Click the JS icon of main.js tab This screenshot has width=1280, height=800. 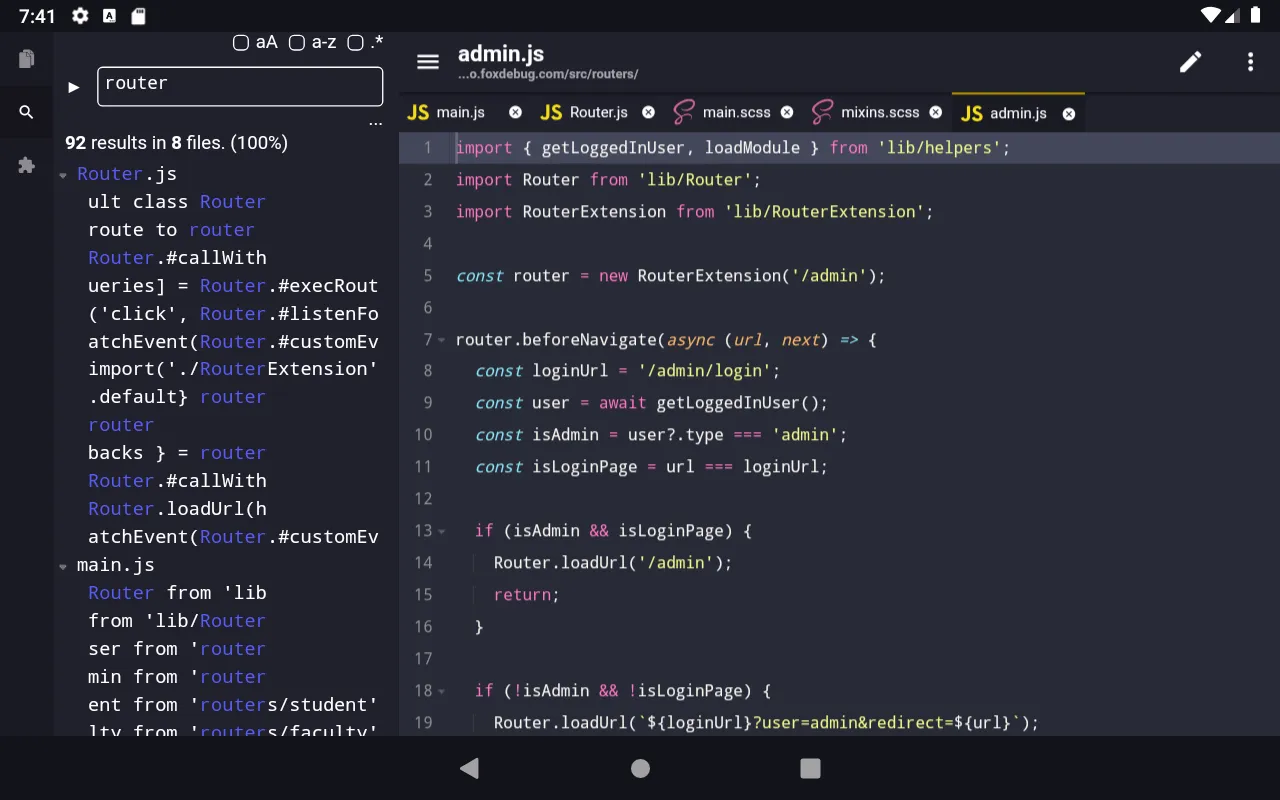click(418, 113)
